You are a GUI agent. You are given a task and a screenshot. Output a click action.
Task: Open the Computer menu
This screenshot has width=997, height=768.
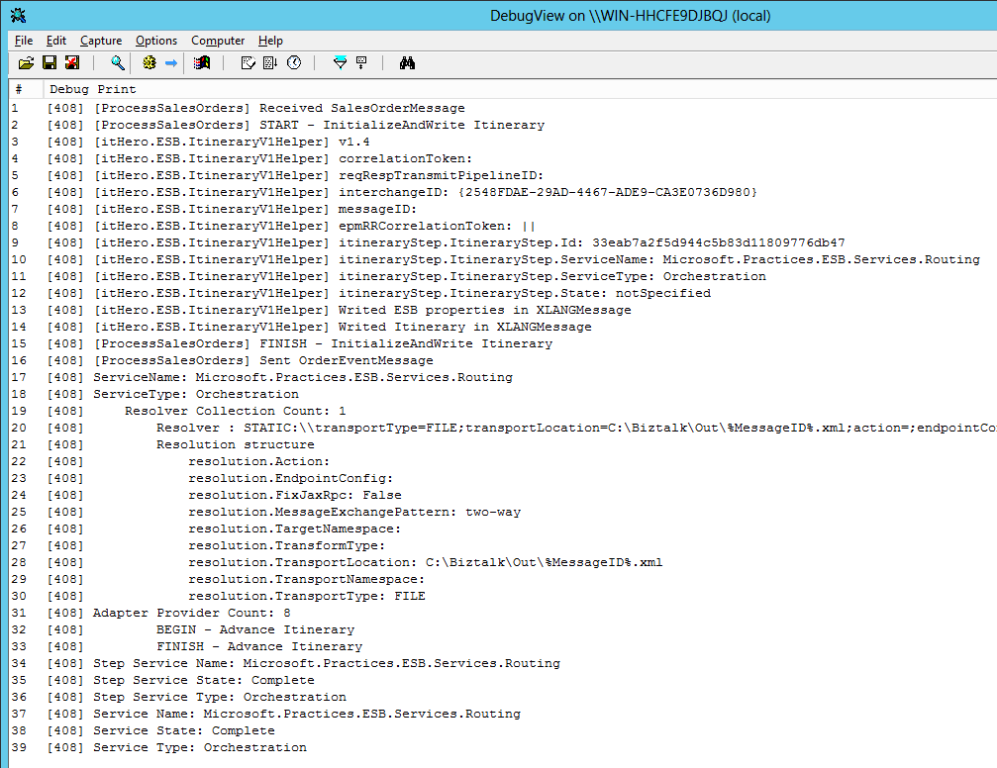(x=217, y=41)
